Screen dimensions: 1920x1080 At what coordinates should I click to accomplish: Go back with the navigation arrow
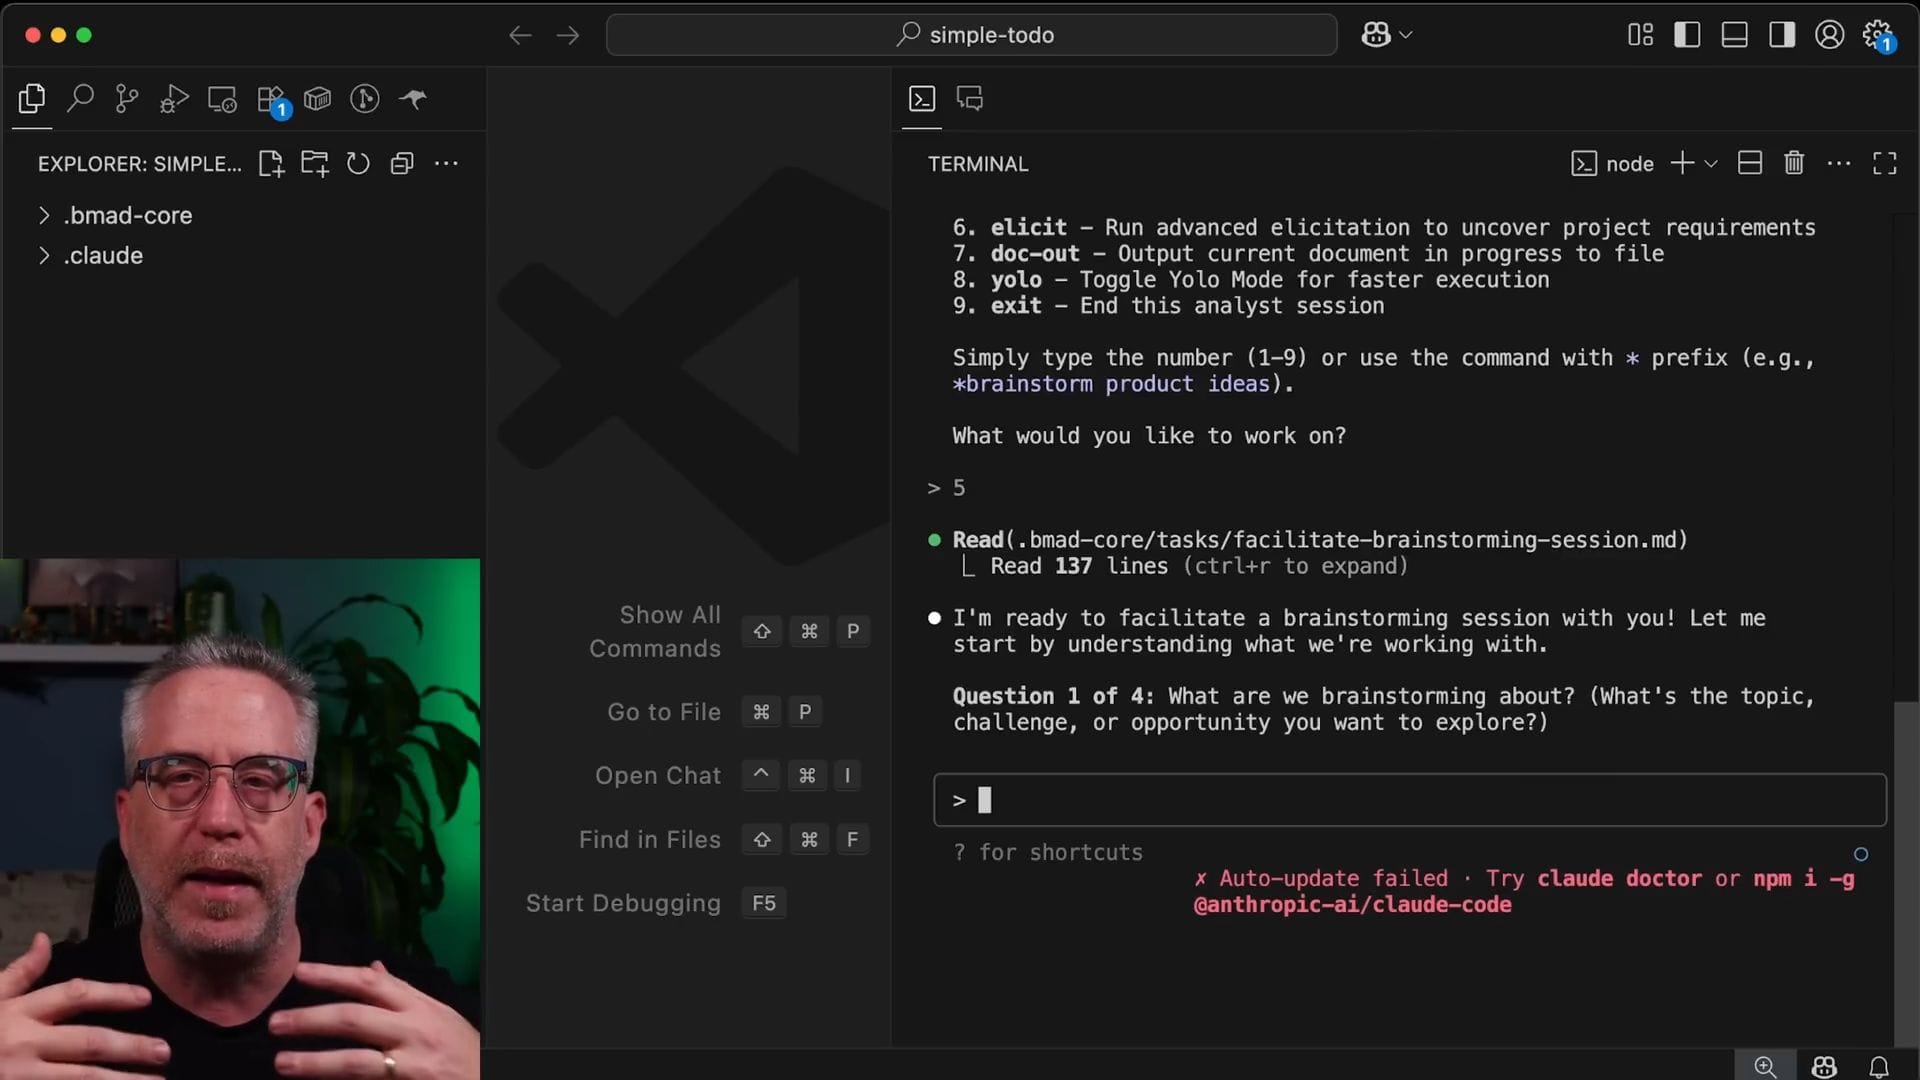click(520, 35)
